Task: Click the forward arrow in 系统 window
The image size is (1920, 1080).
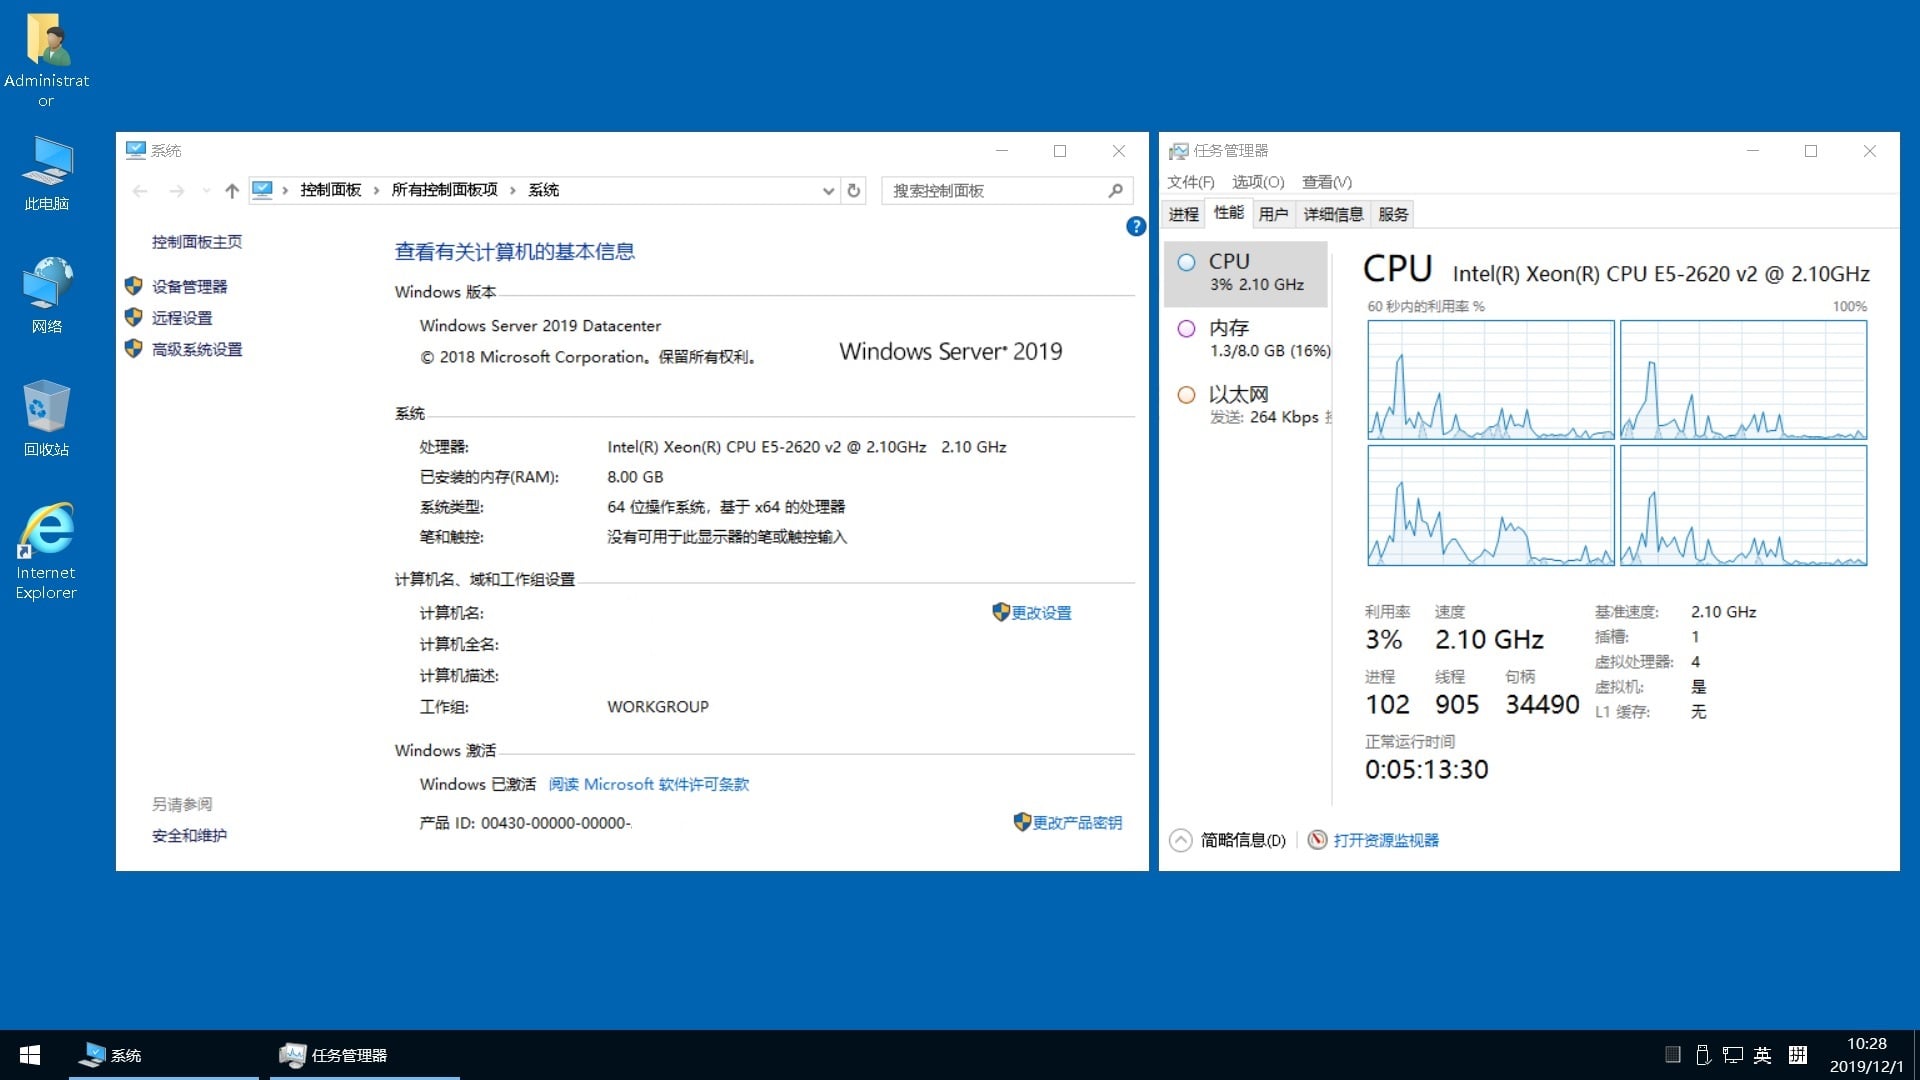Action: click(177, 190)
